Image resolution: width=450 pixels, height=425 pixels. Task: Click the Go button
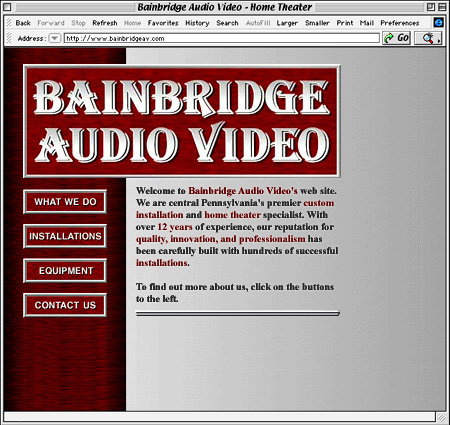[x=396, y=38]
